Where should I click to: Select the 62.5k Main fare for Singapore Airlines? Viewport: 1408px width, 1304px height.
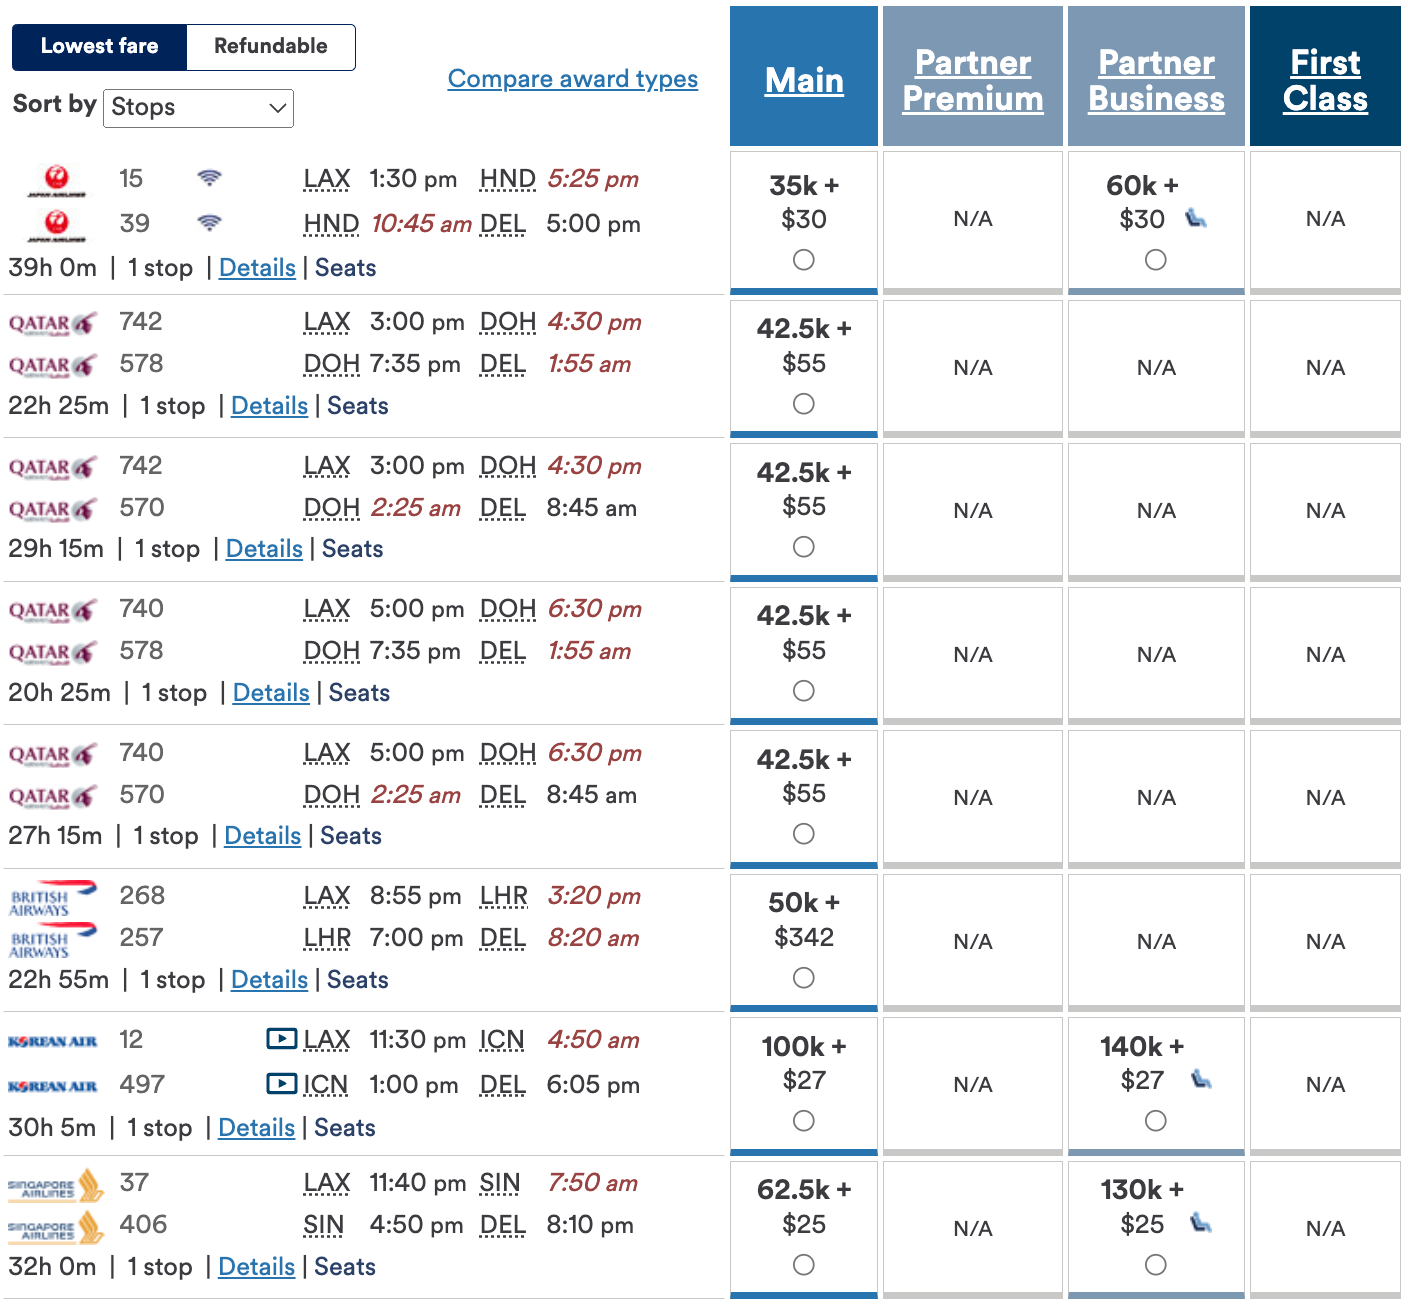(x=804, y=1265)
